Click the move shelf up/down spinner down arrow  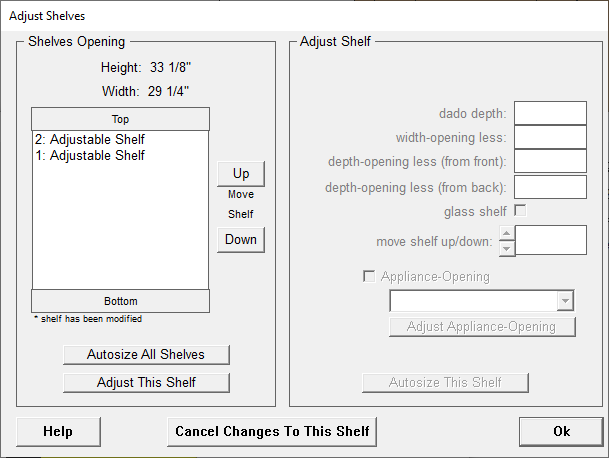coord(507,247)
